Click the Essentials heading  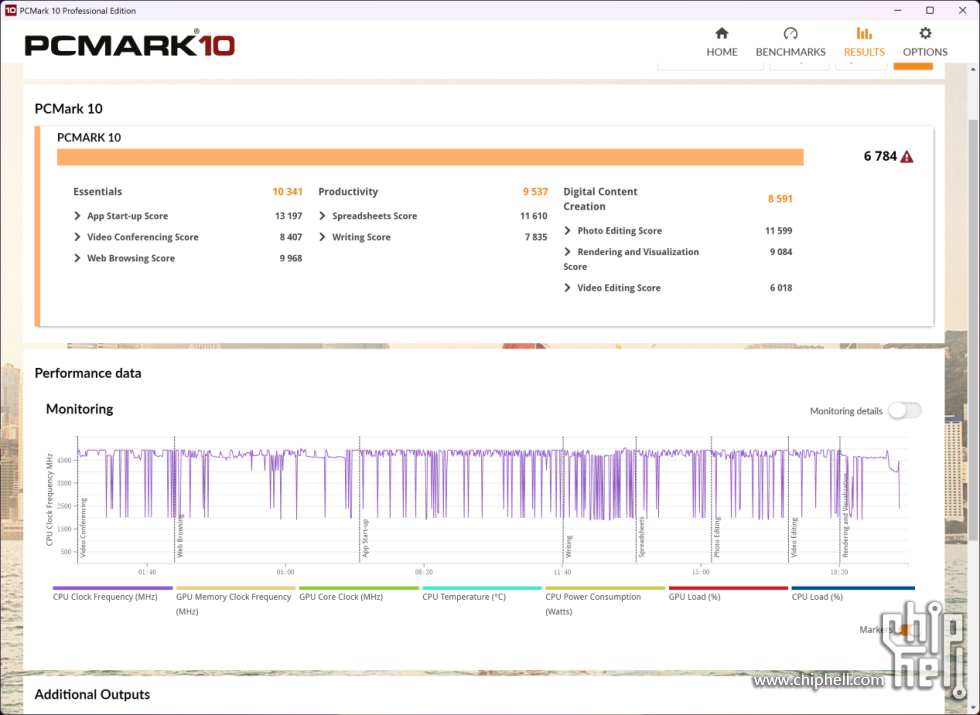coord(98,191)
